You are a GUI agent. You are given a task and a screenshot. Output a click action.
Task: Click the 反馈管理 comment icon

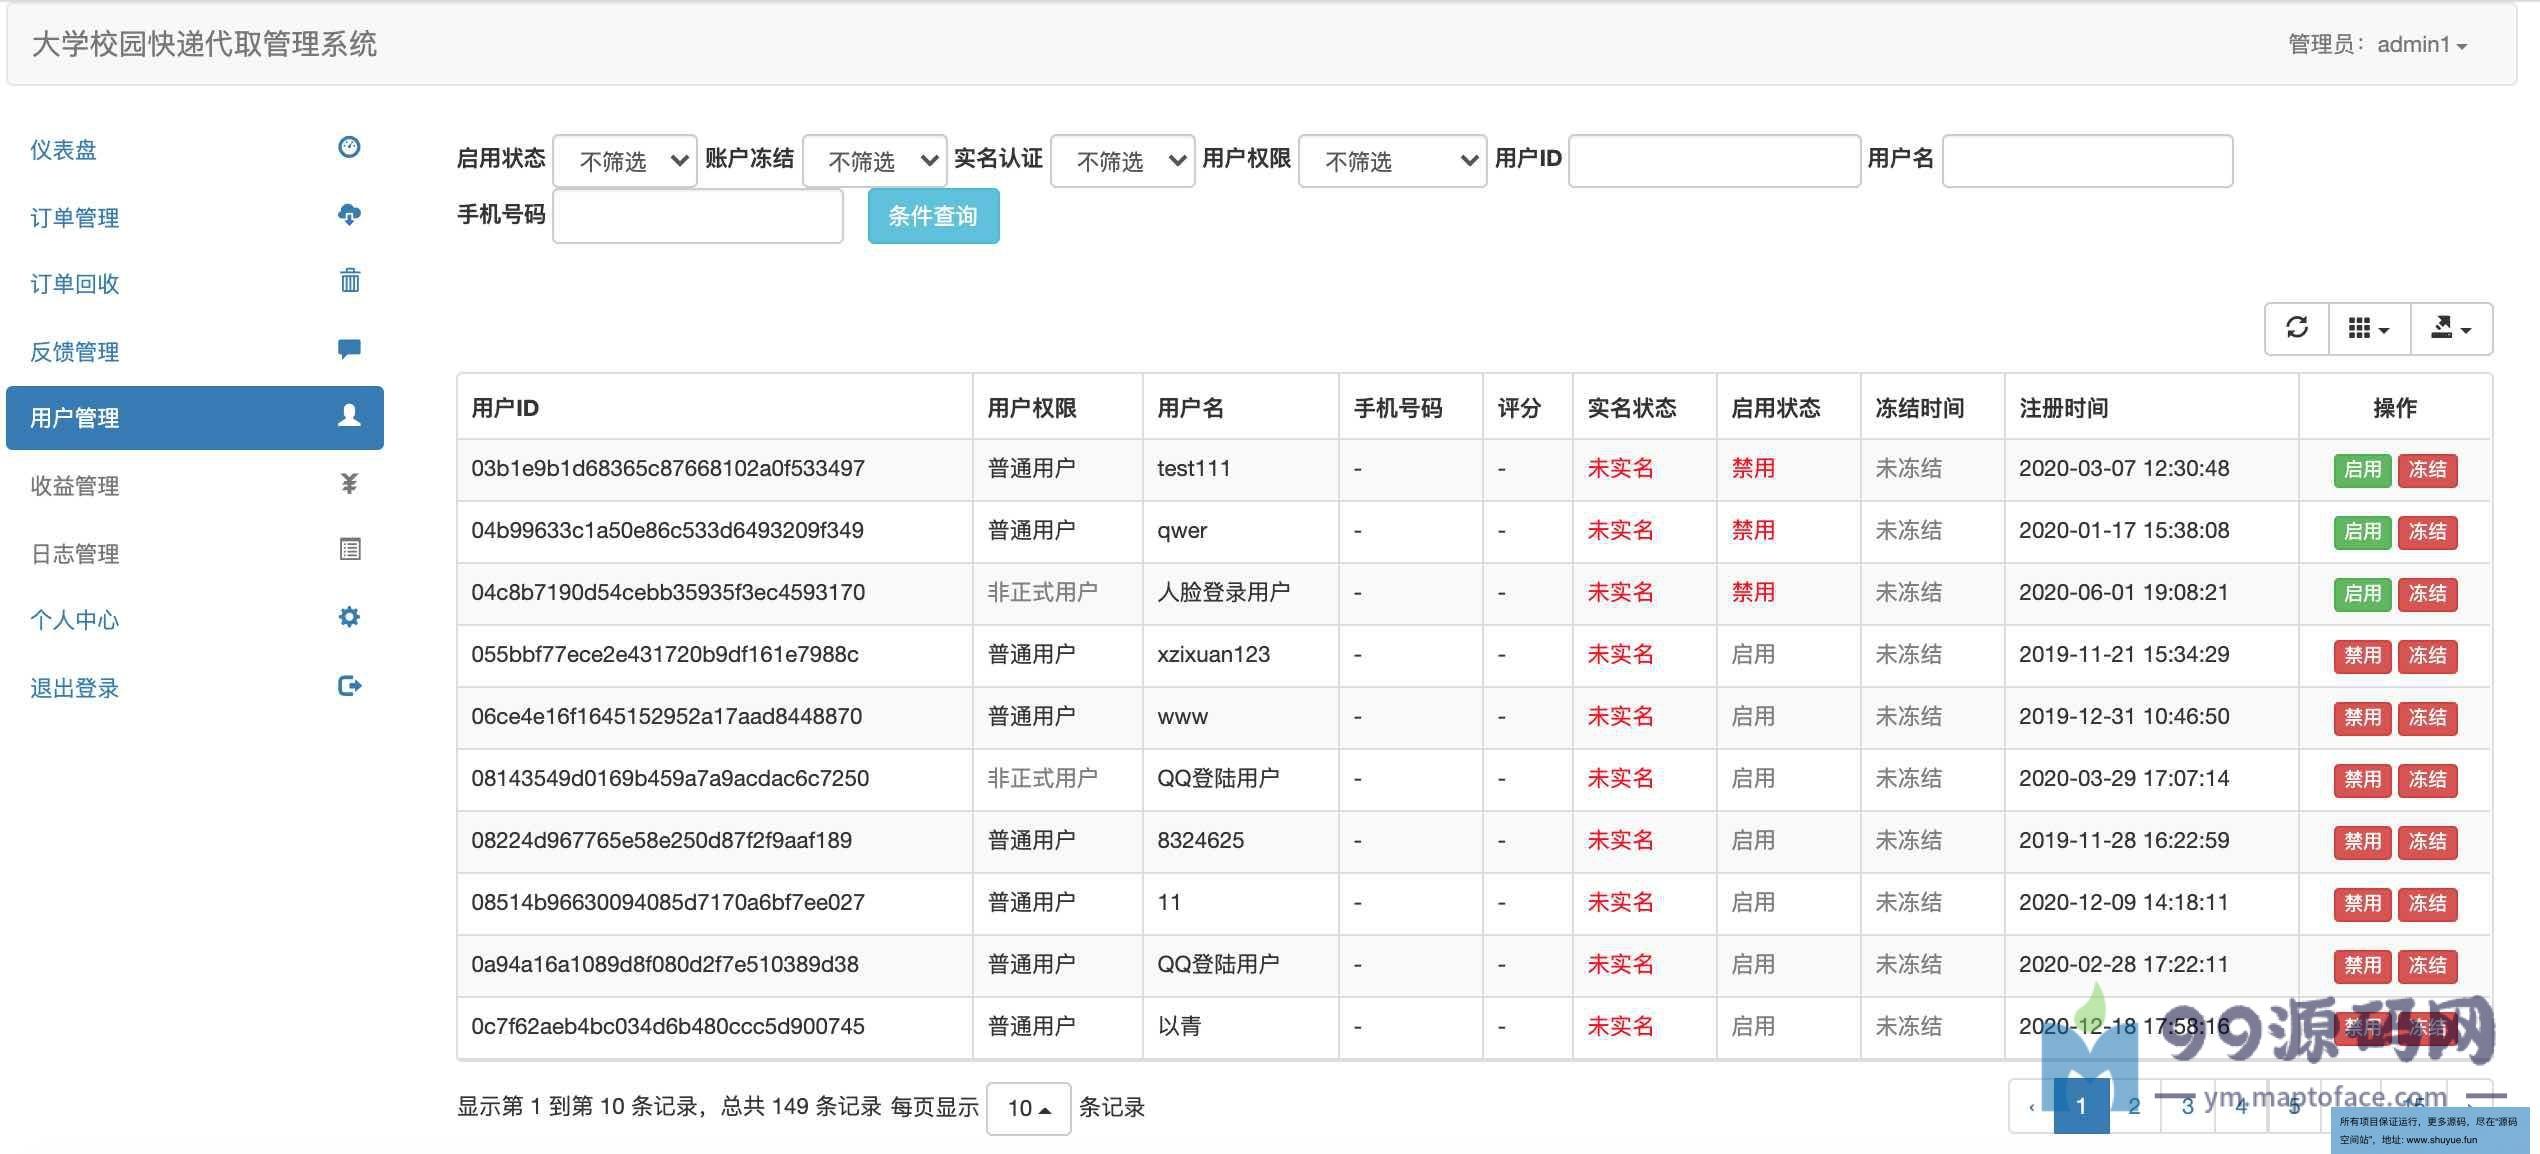(x=349, y=349)
